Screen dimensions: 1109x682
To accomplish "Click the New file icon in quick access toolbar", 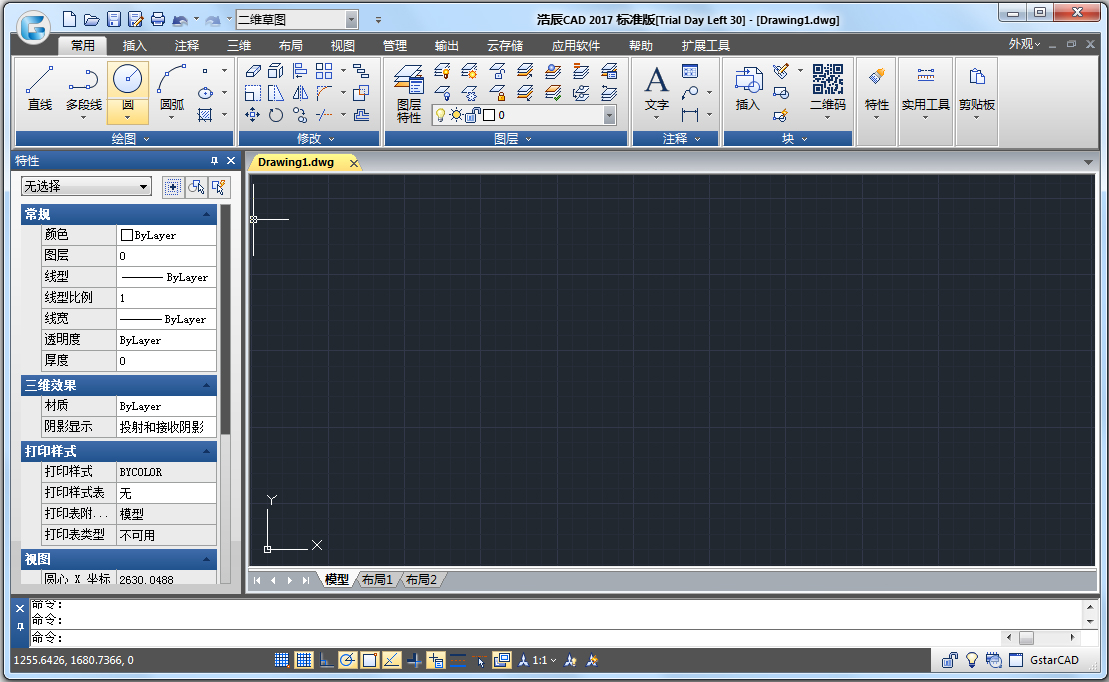I will [69, 19].
